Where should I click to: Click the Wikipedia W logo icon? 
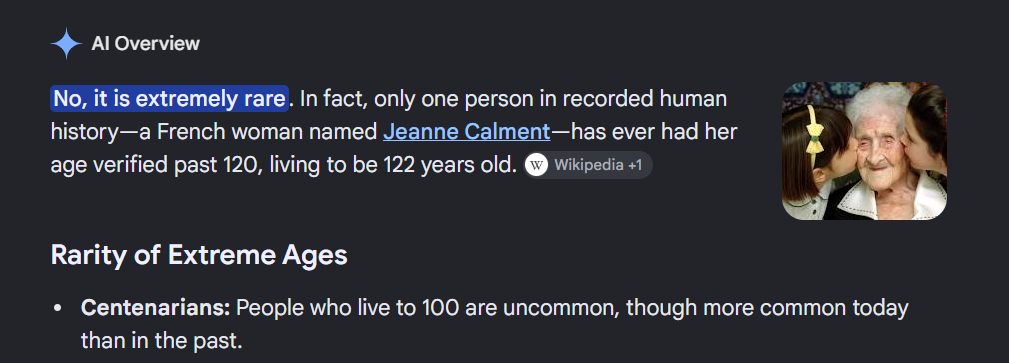click(x=537, y=165)
